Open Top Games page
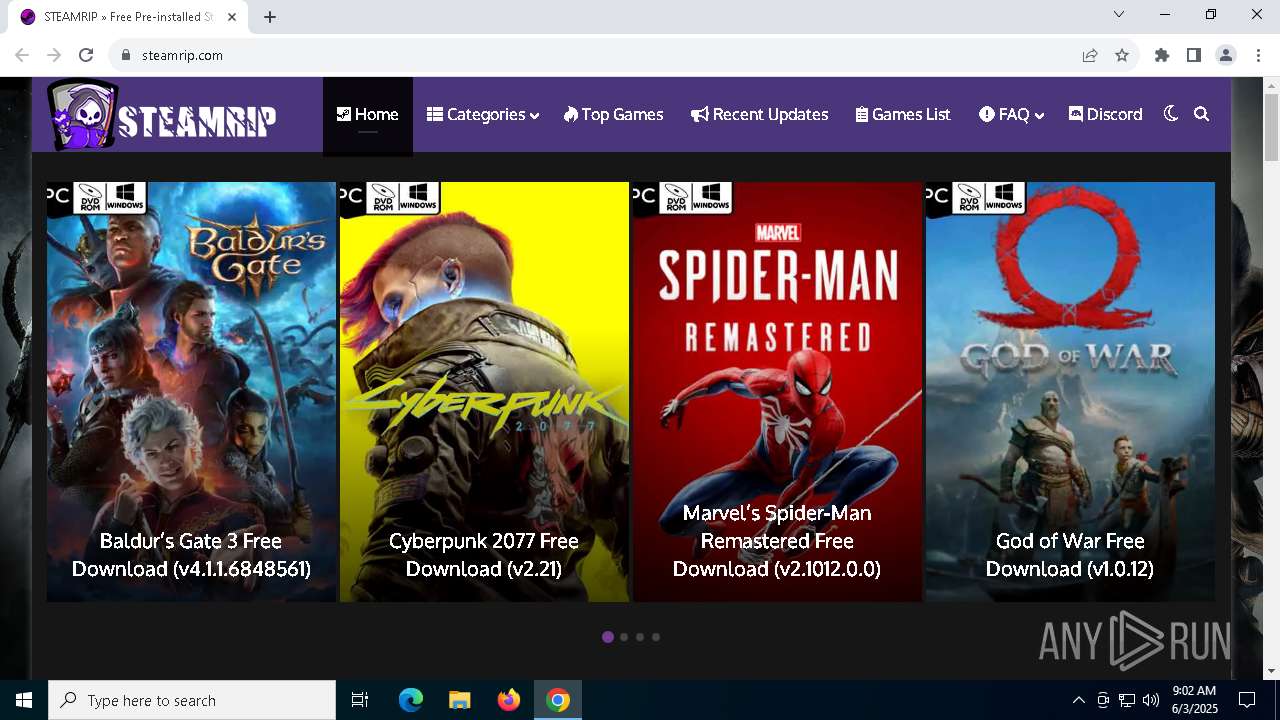 point(613,115)
